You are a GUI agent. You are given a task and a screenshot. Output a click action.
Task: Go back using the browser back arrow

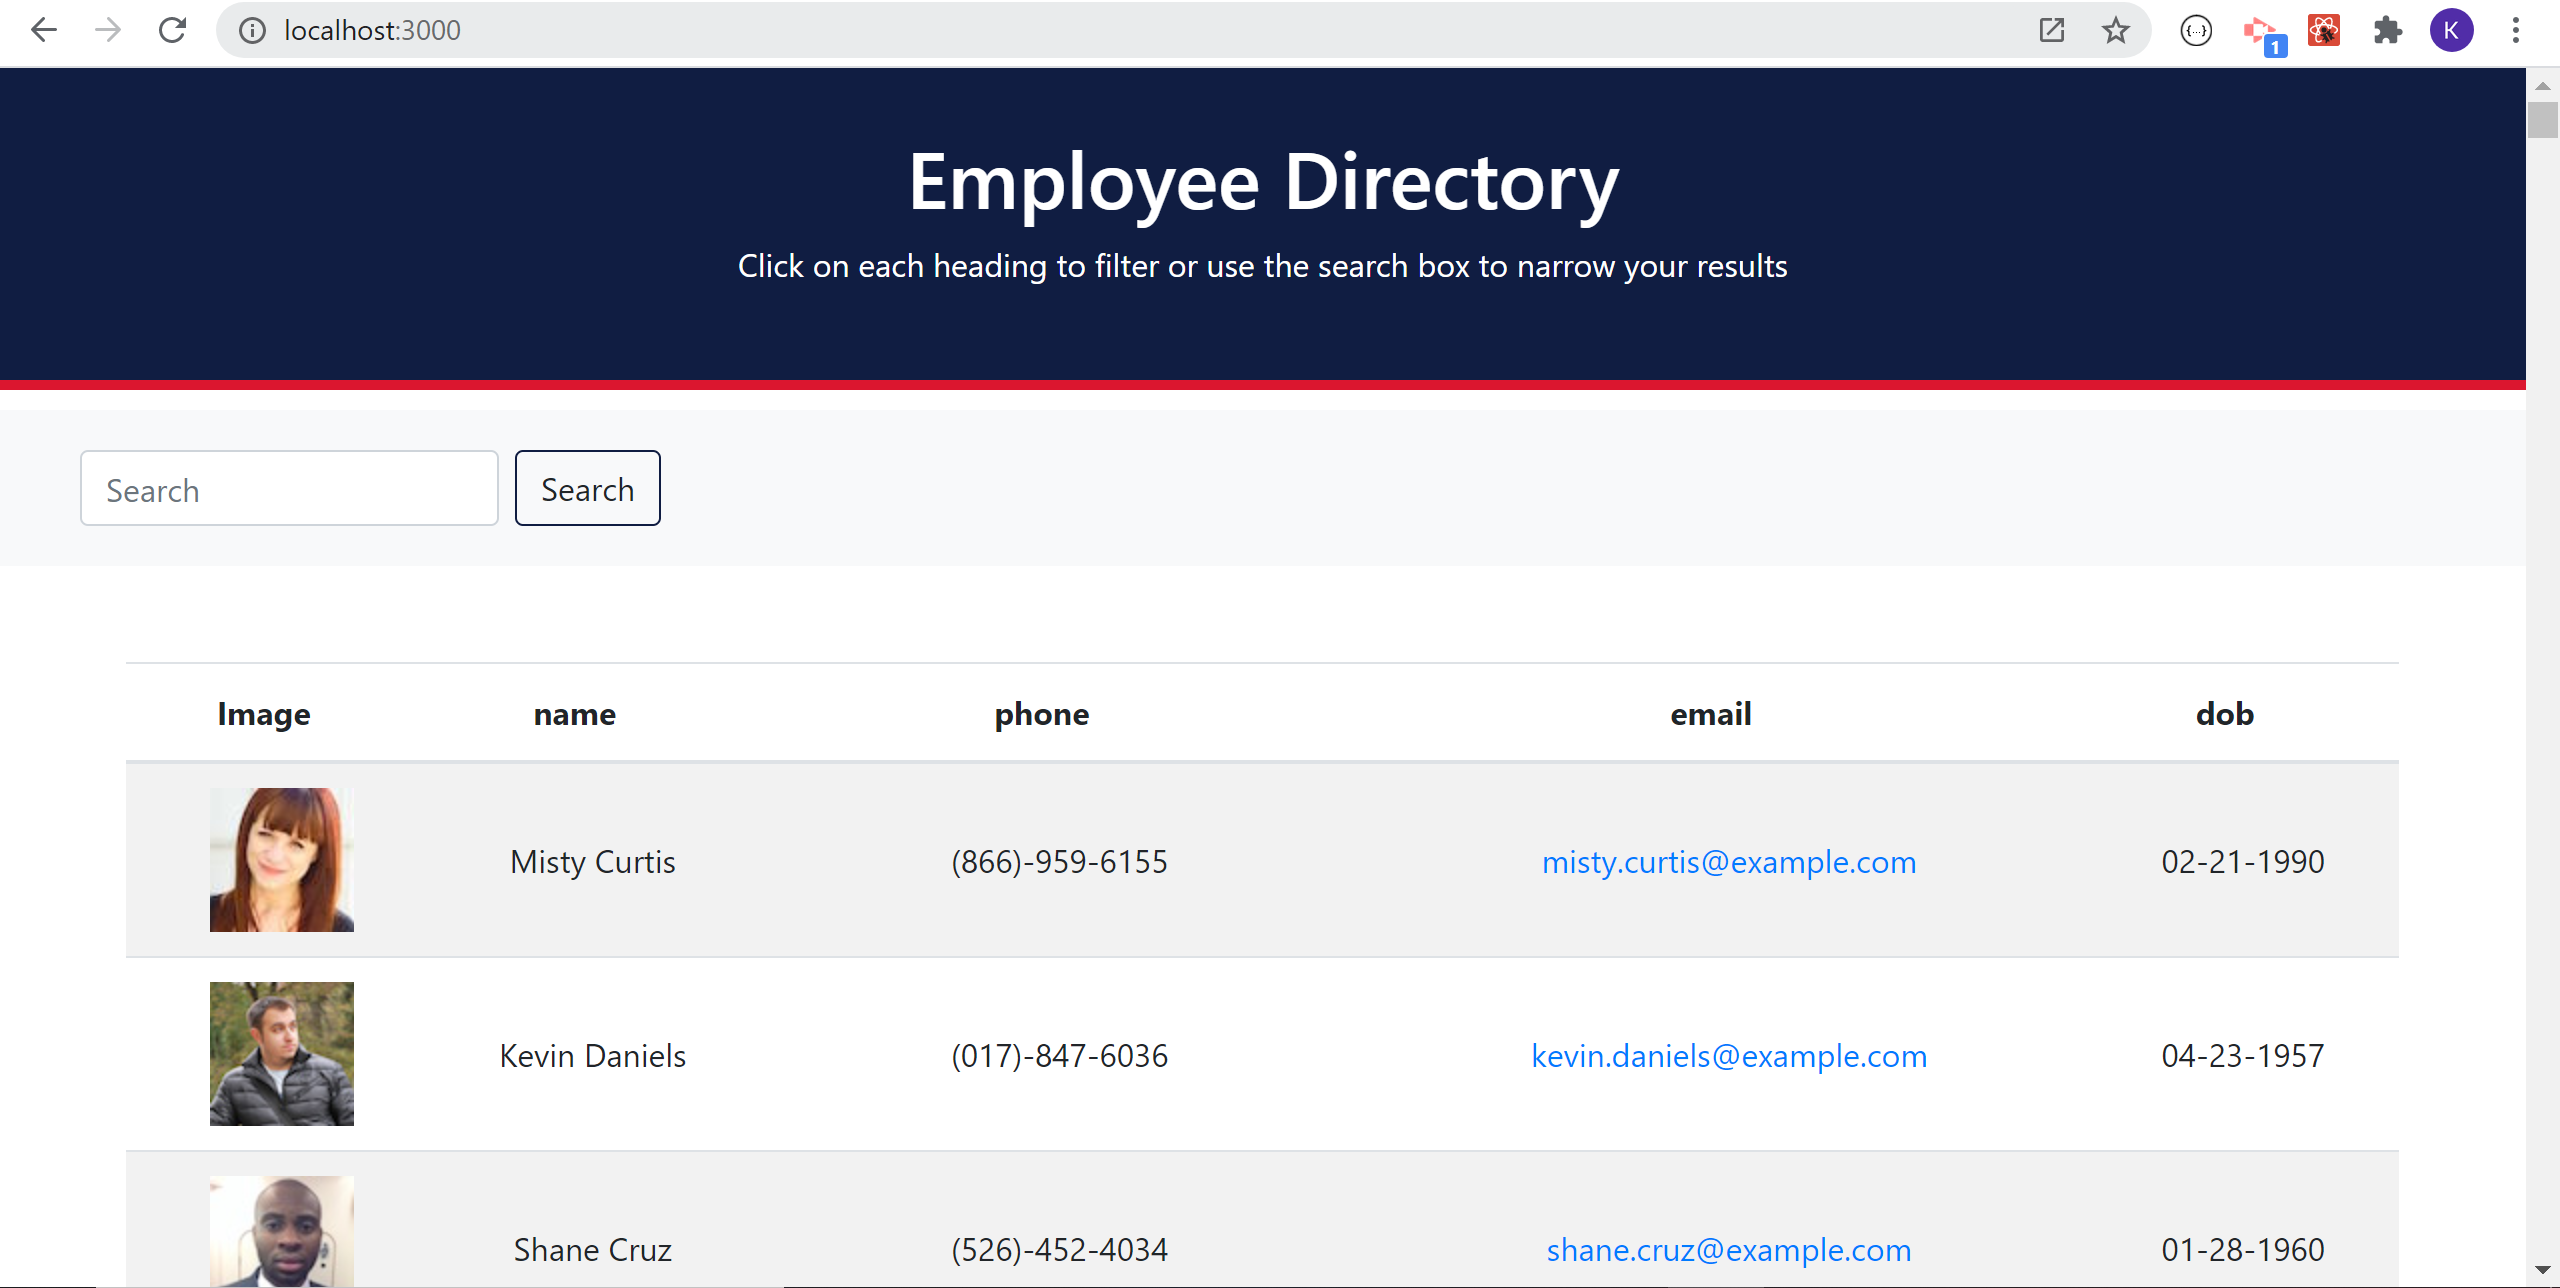(44, 30)
